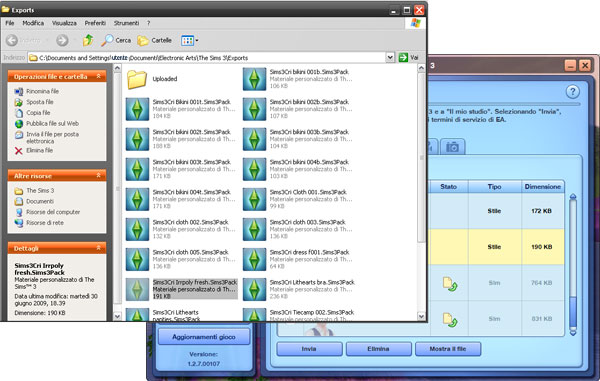
Task: Select Sims3Cri Cloth 001.Sims3Pack file icon
Action: click(254, 199)
